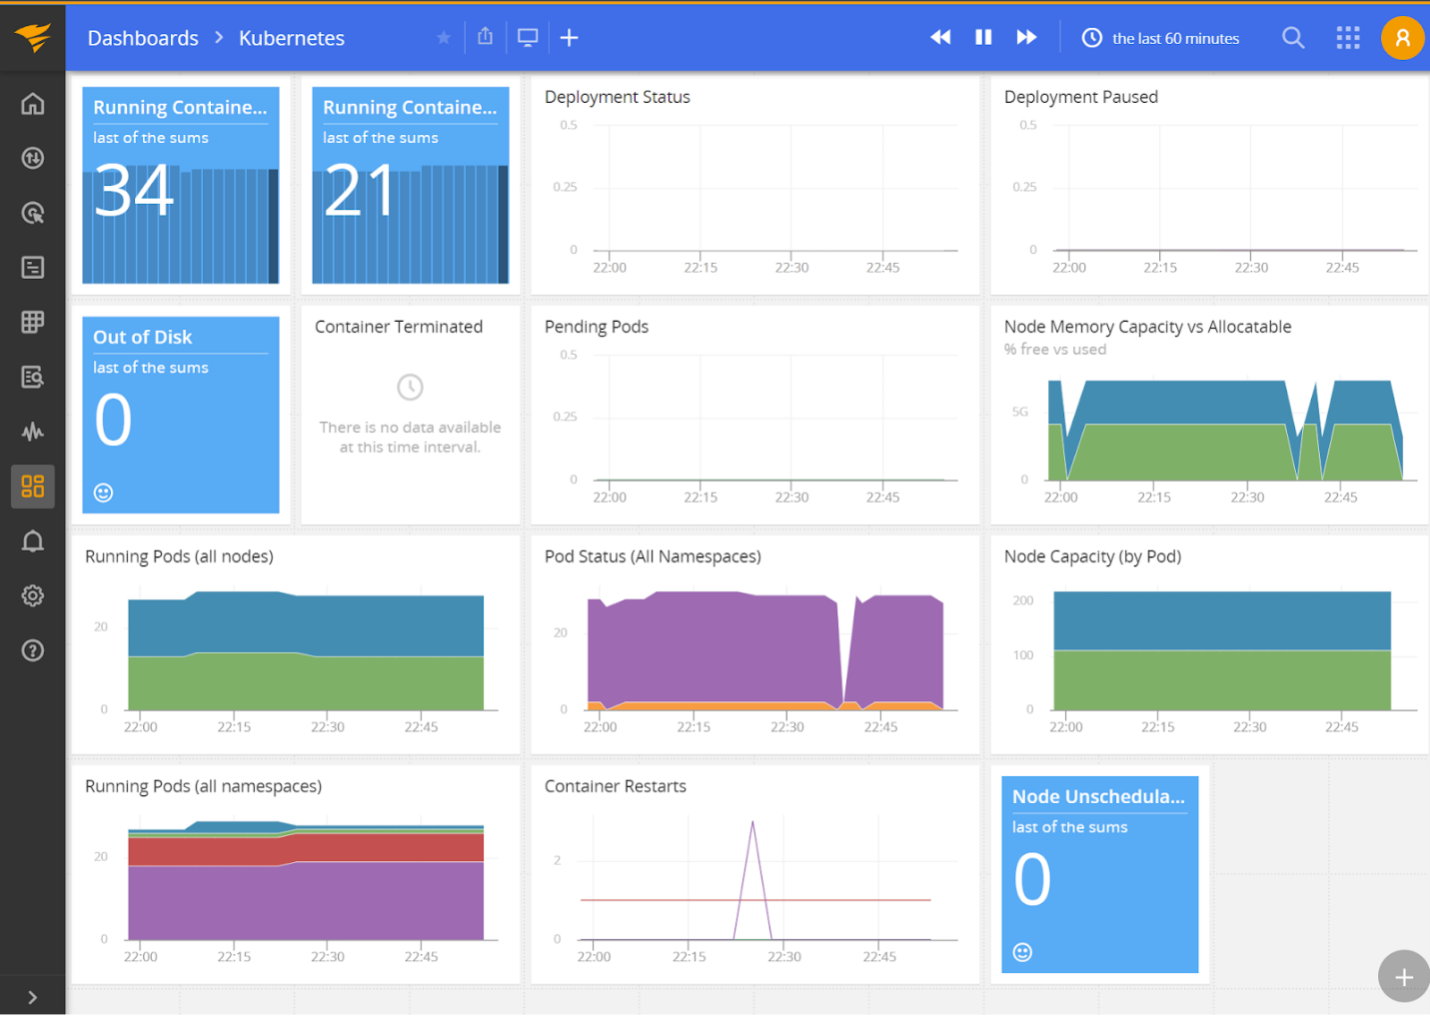Open the Alerts bell sidebar icon
Viewport: 1430px width, 1017px height.
[x=33, y=541]
